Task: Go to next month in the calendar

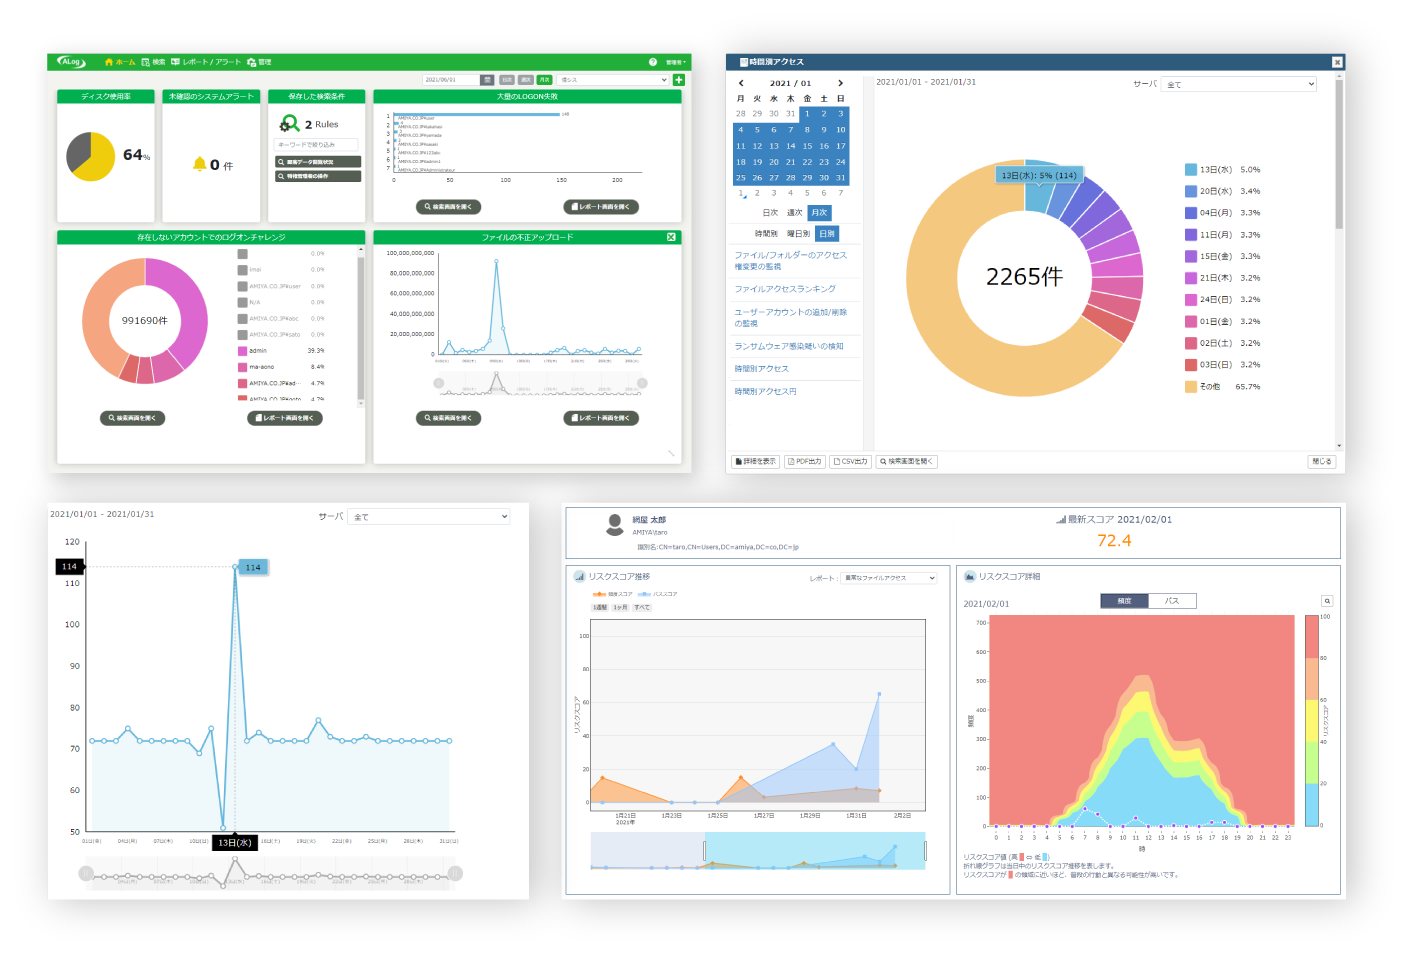Action: coord(840,83)
